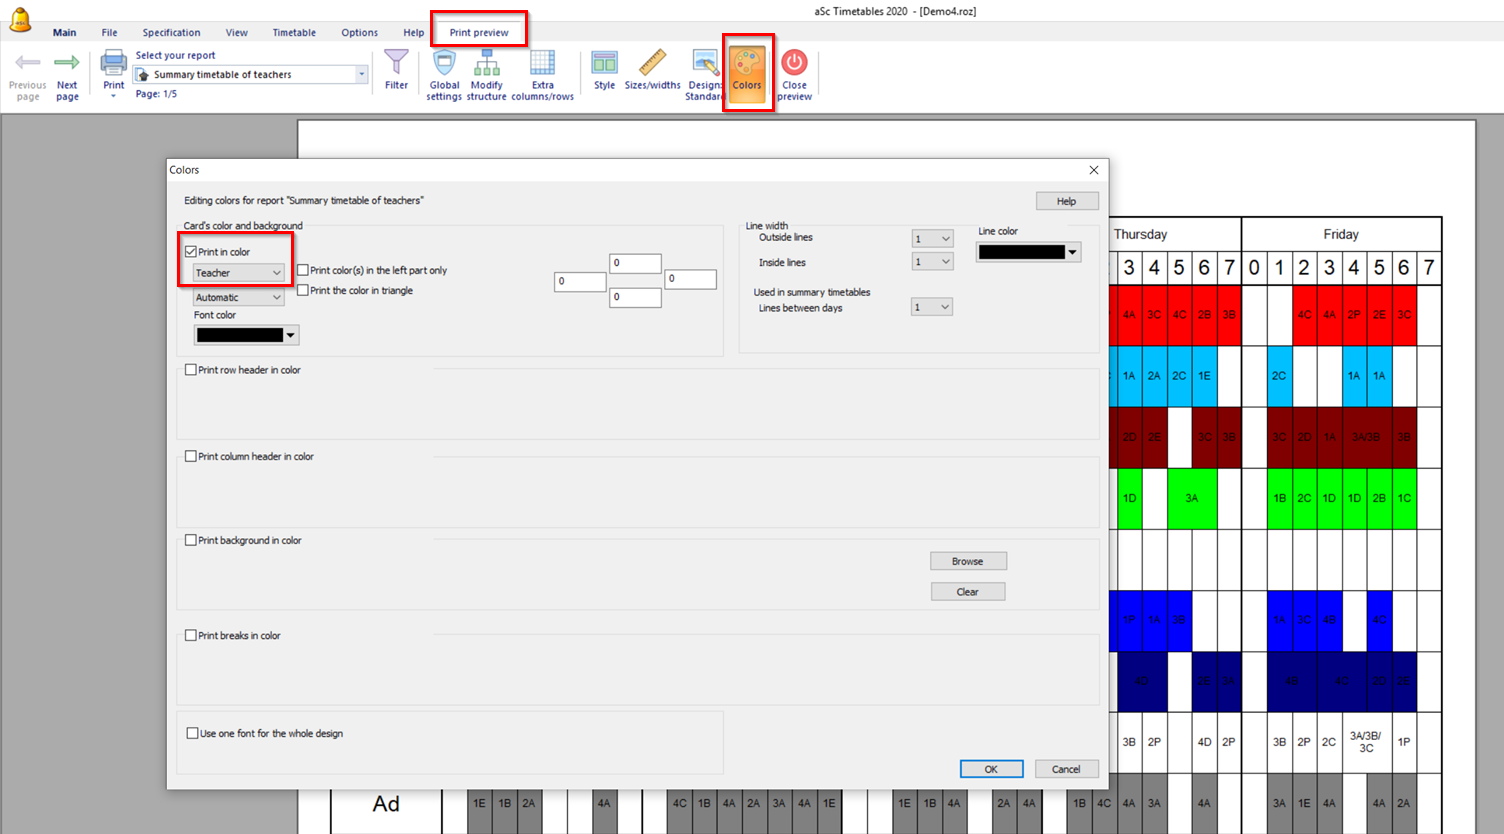Open the Timetable menu
The image size is (1504, 834).
point(294,33)
